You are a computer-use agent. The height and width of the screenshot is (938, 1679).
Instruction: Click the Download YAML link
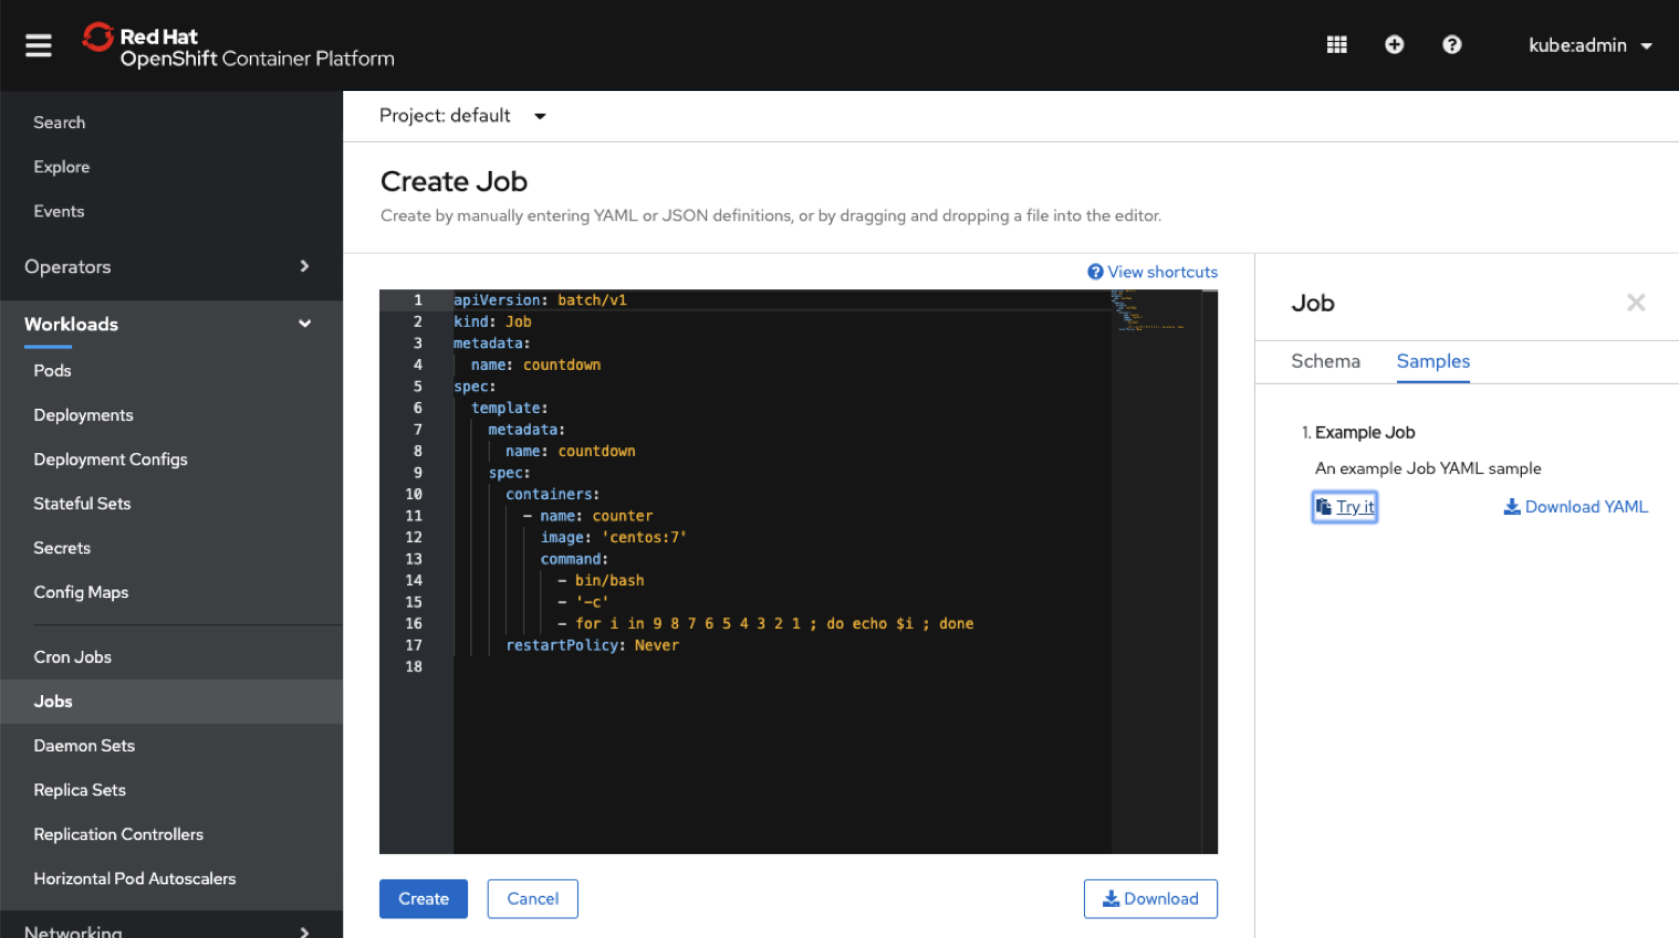(x=1575, y=507)
